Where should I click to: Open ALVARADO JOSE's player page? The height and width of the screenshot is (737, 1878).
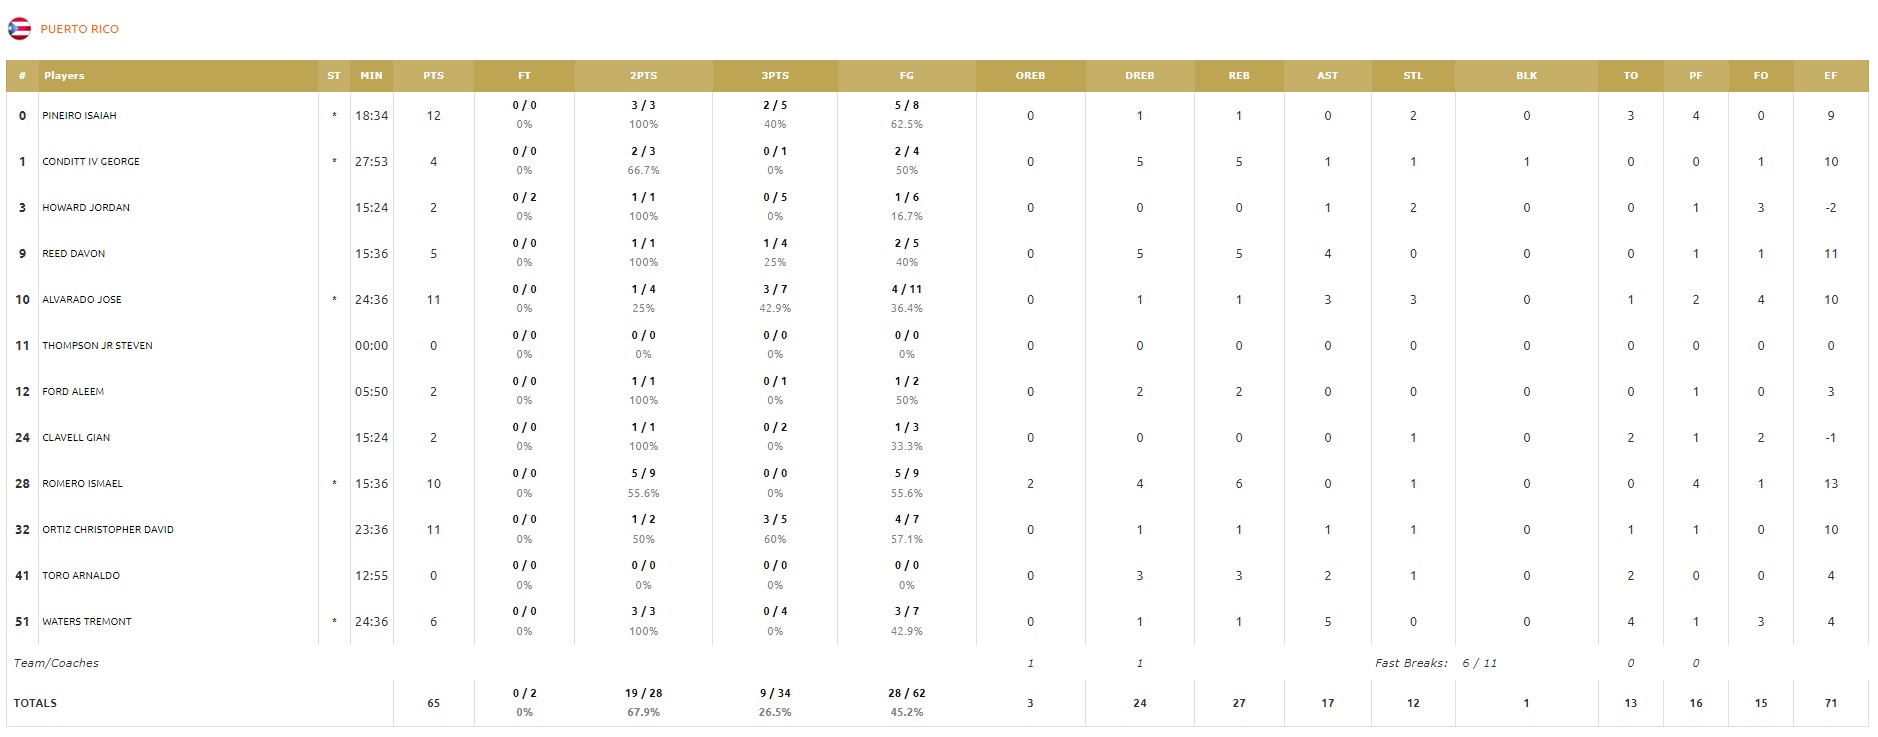pos(82,300)
